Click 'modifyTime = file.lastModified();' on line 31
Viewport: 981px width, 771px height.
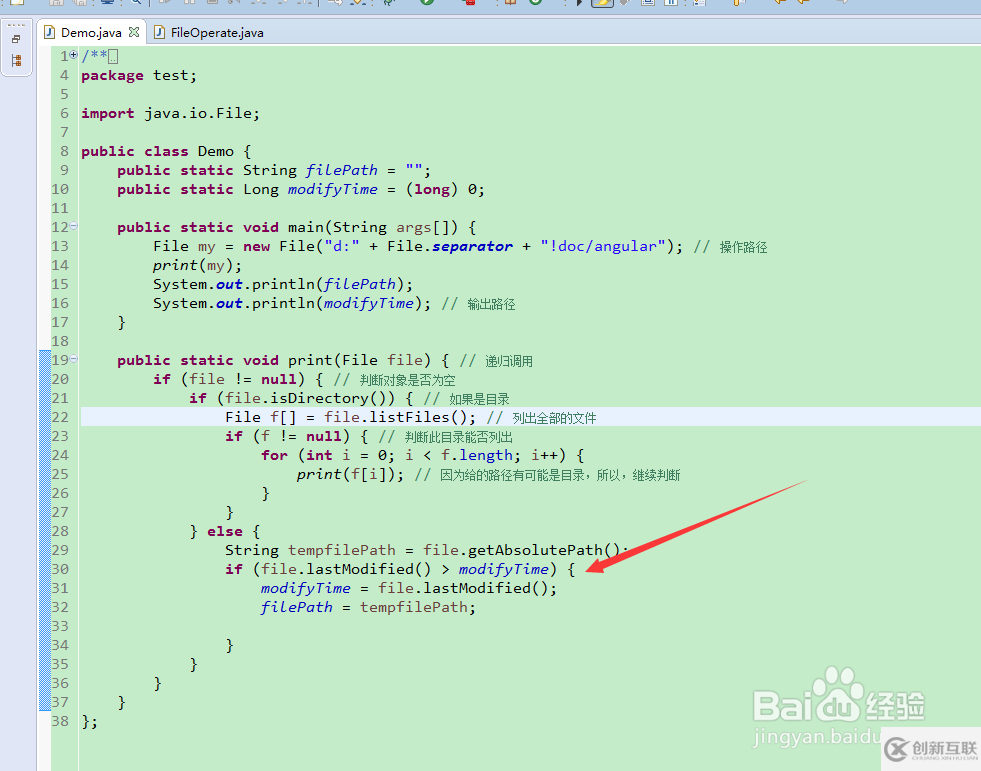coord(409,588)
